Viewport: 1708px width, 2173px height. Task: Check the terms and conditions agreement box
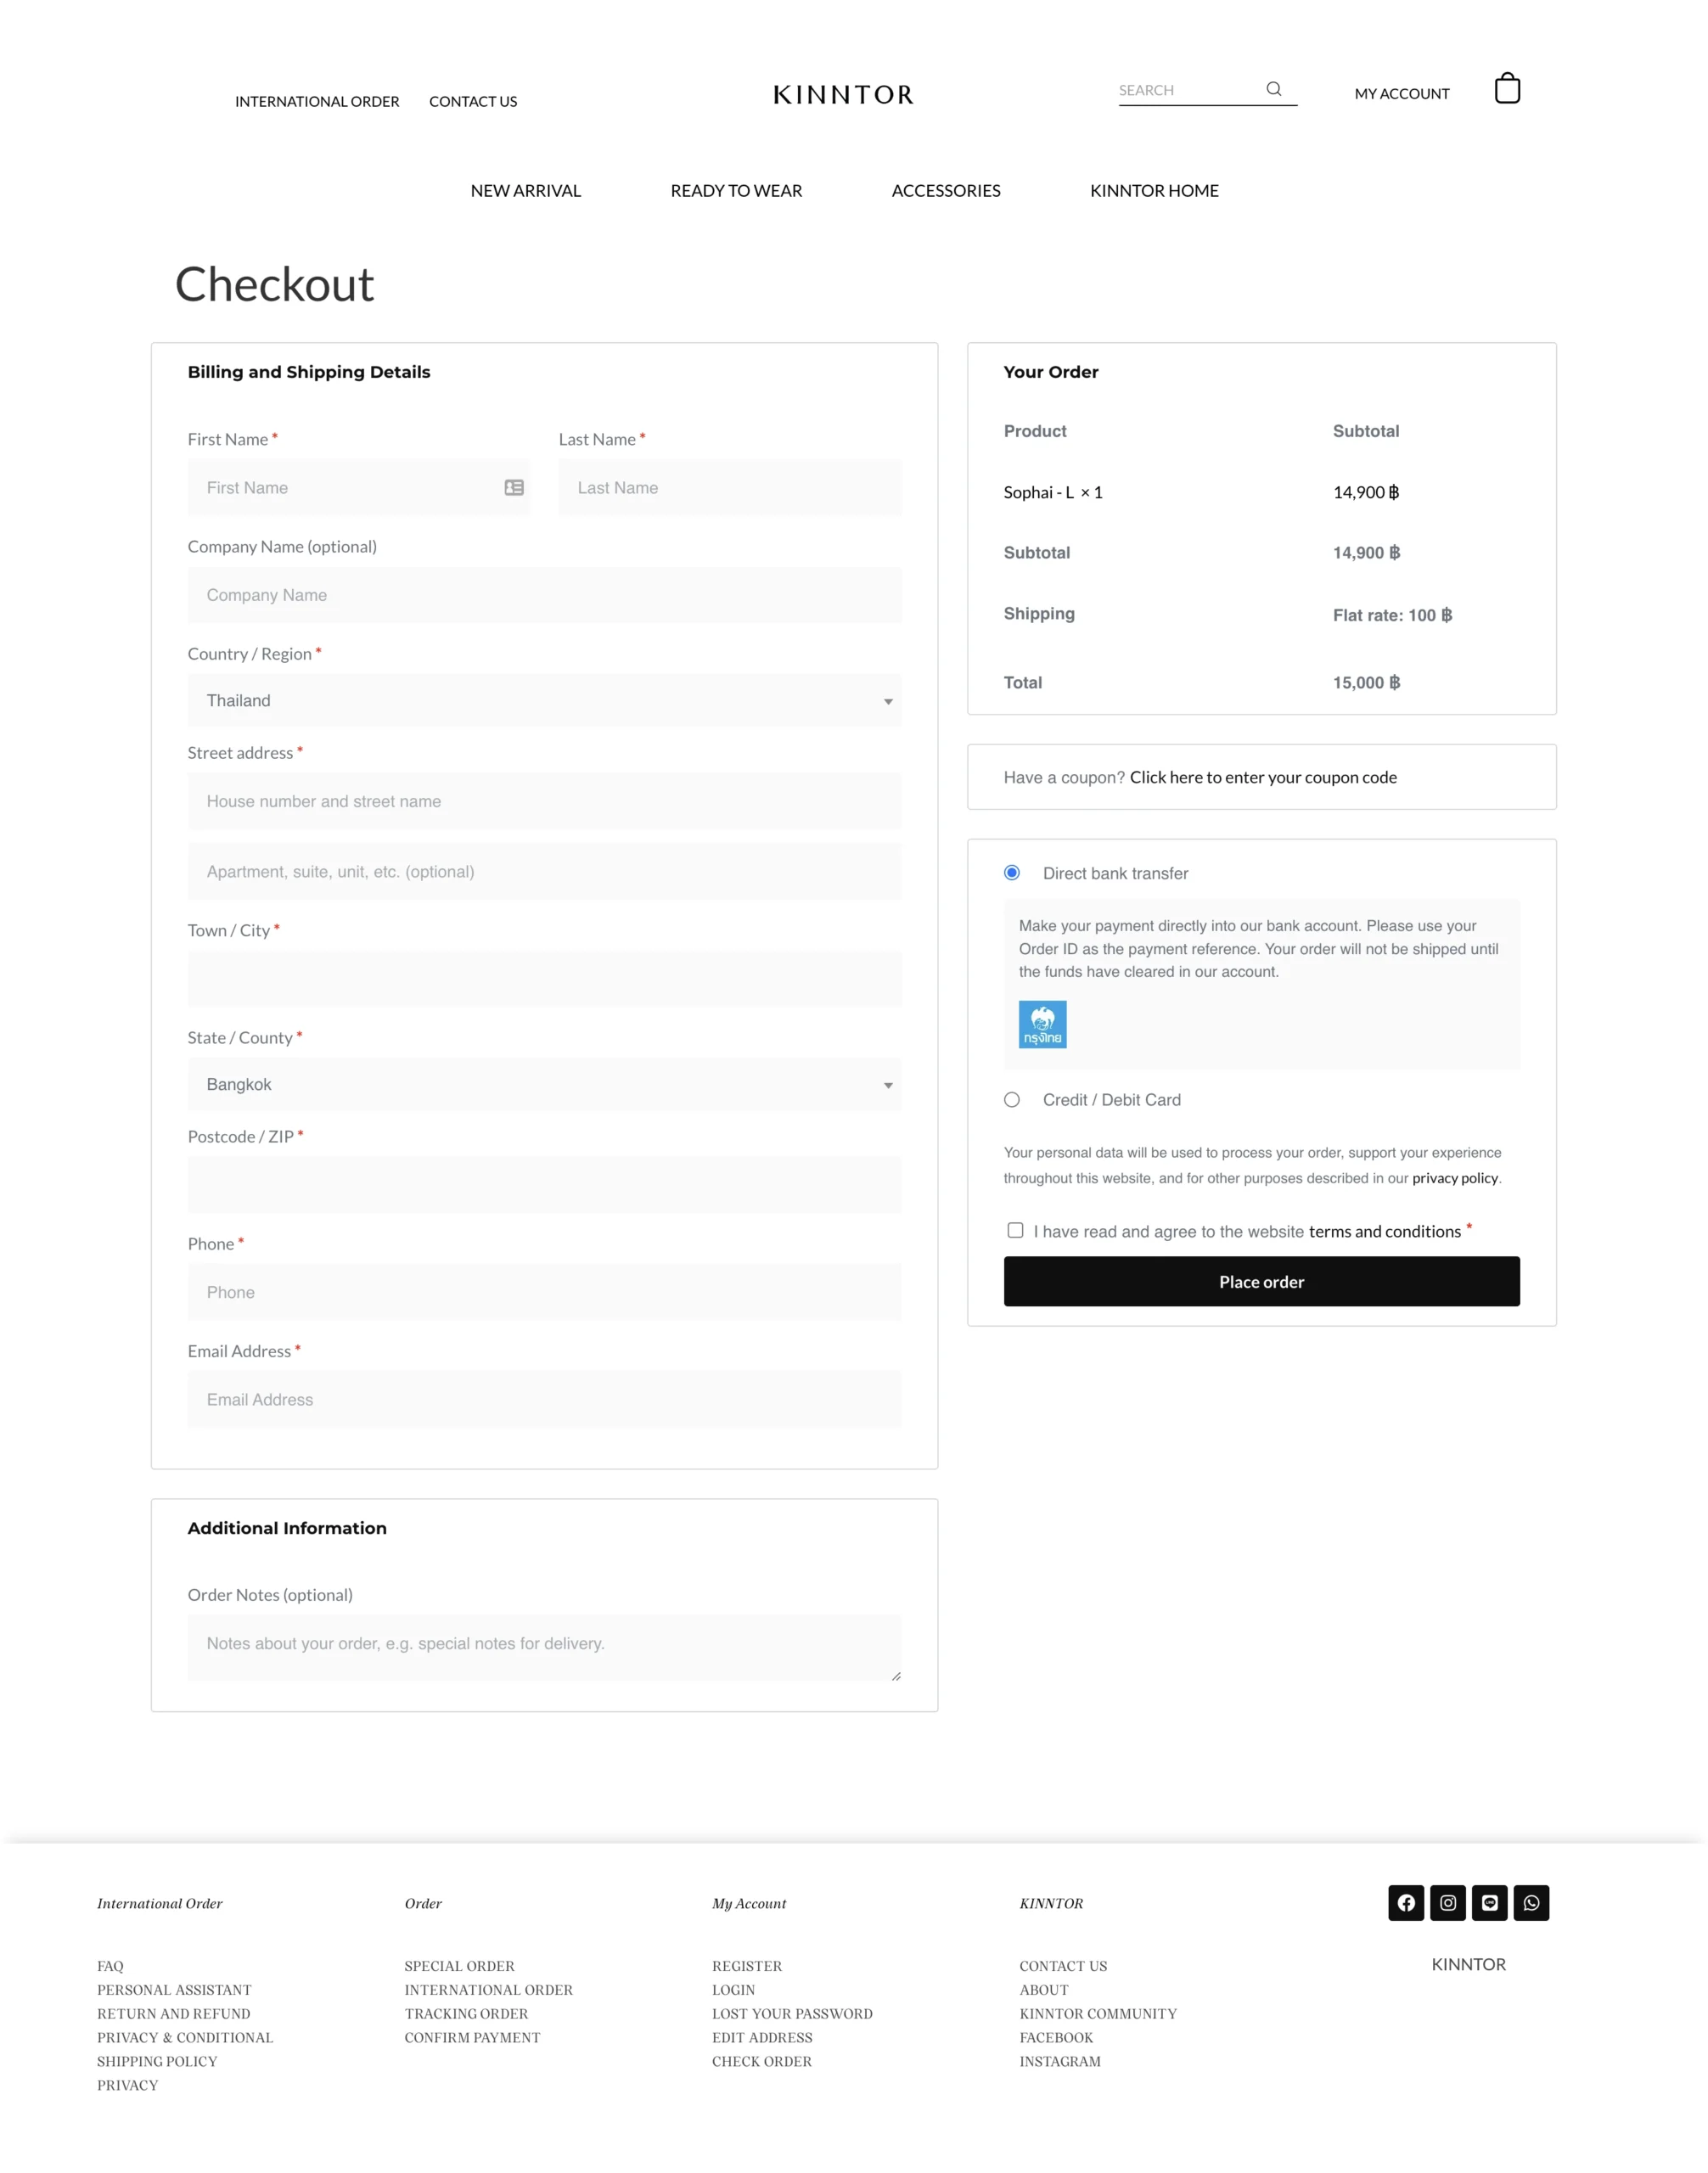coord(1015,1230)
